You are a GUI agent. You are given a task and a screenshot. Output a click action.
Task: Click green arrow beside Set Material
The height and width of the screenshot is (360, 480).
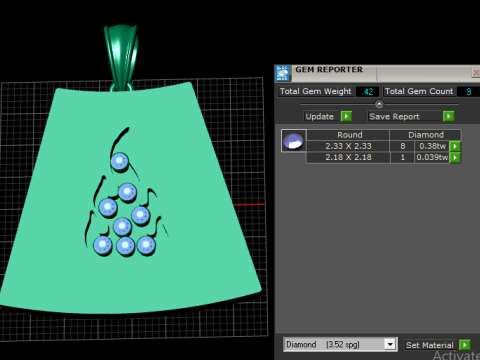tap(464, 345)
